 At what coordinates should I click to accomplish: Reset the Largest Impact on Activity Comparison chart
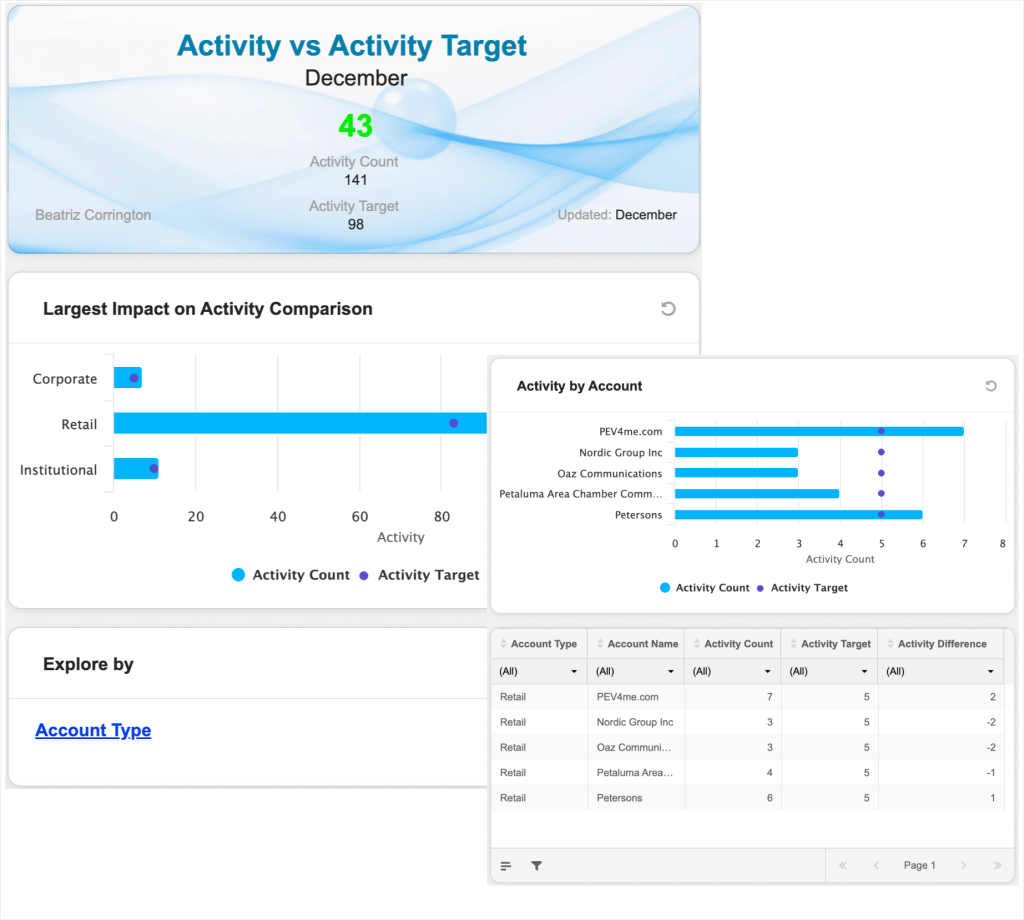coord(668,309)
